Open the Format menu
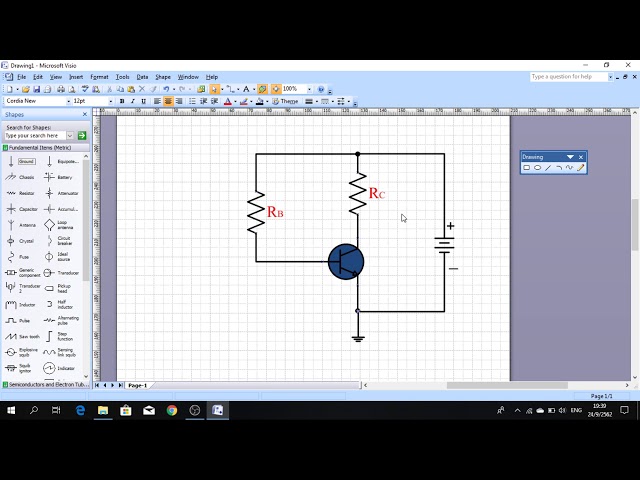640x480 pixels. (99, 77)
